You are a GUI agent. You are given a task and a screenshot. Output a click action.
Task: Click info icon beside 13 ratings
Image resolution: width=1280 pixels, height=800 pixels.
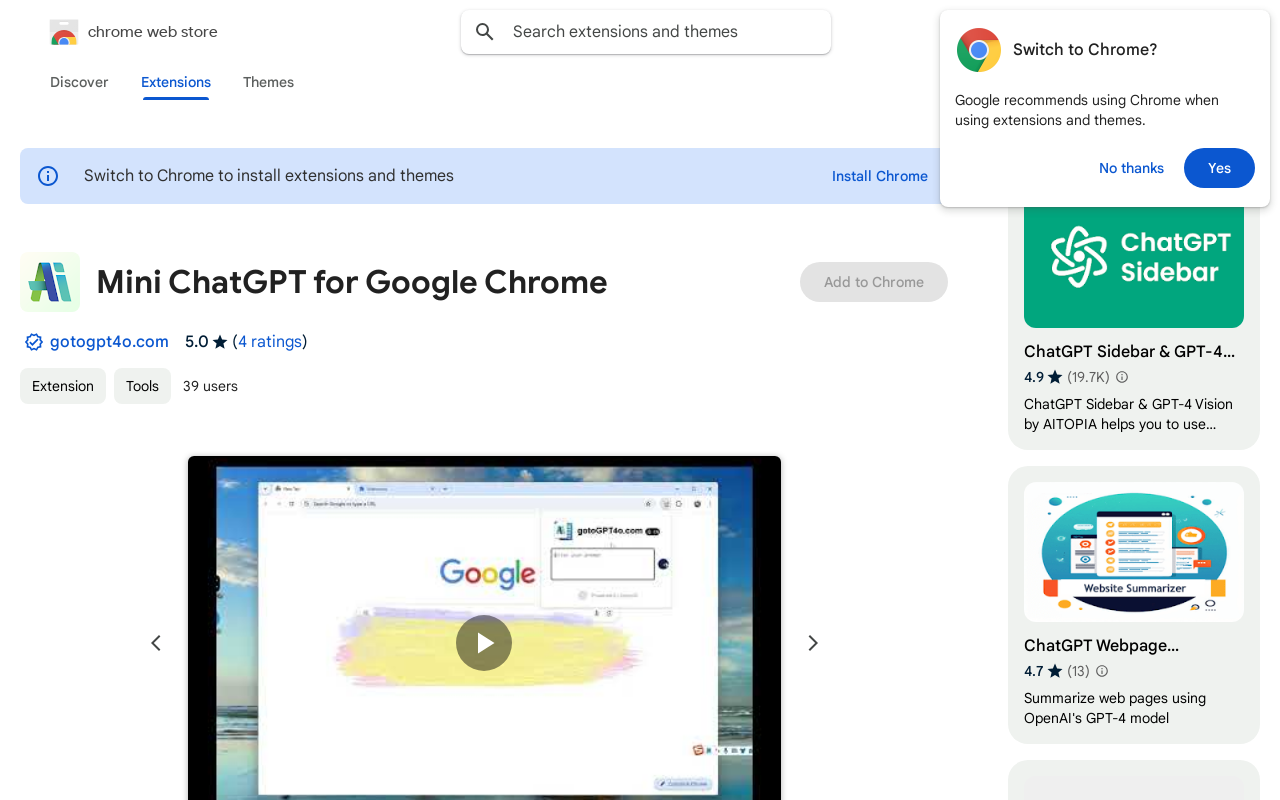tap(1102, 671)
